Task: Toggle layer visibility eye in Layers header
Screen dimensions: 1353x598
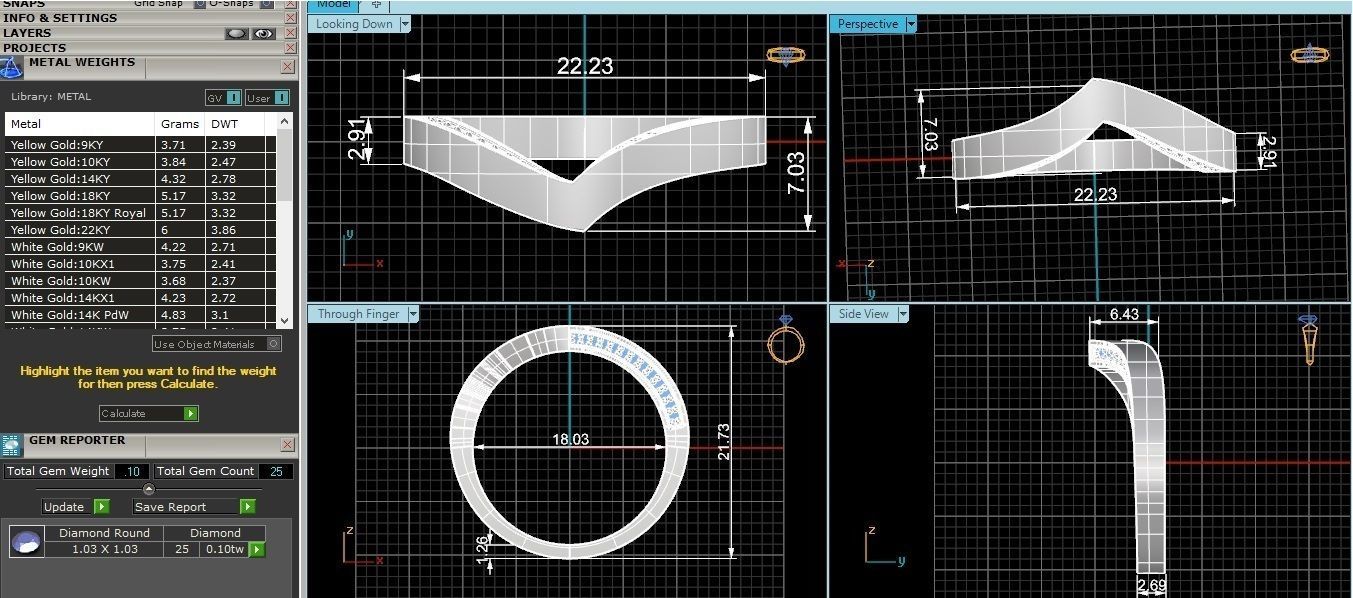Action: click(x=263, y=33)
